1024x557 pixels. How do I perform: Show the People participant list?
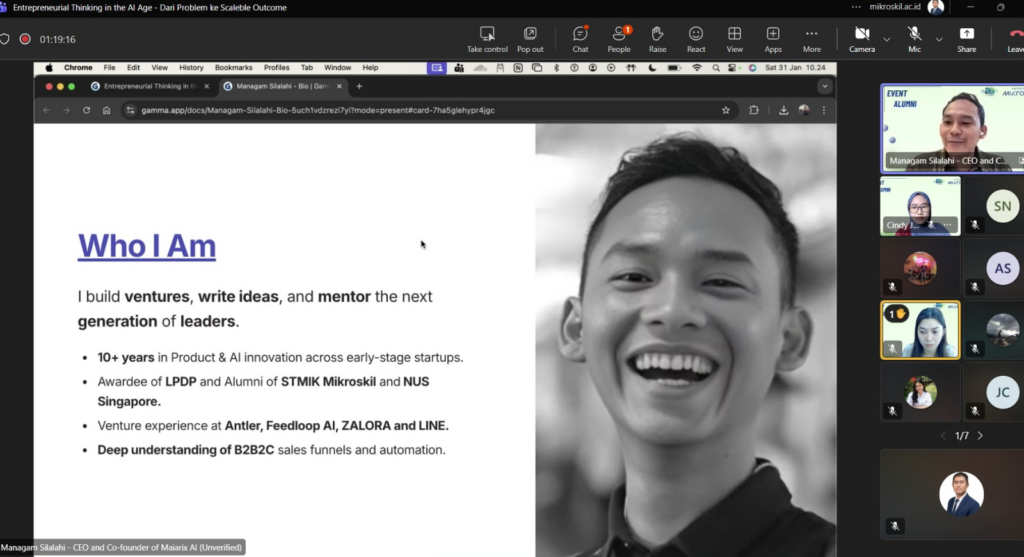click(619, 39)
